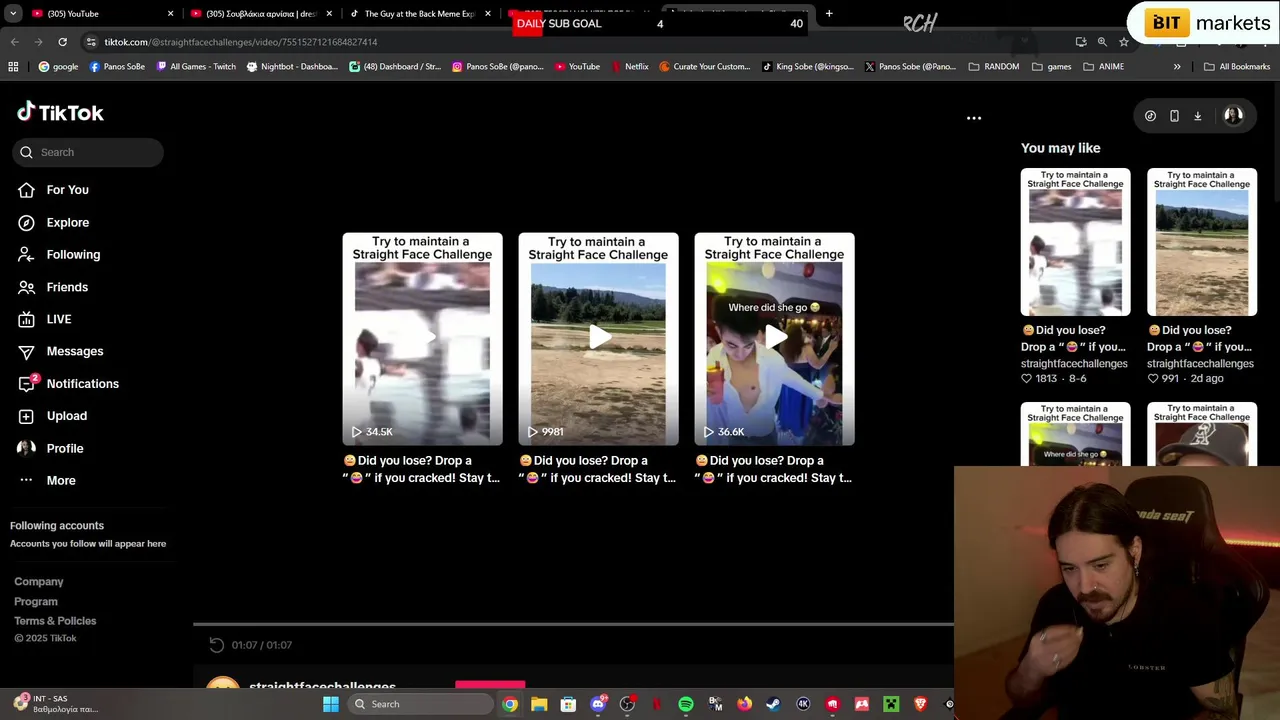Open the Company footer link
The height and width of the screenshot is (720, 1280).
(39, 581)
